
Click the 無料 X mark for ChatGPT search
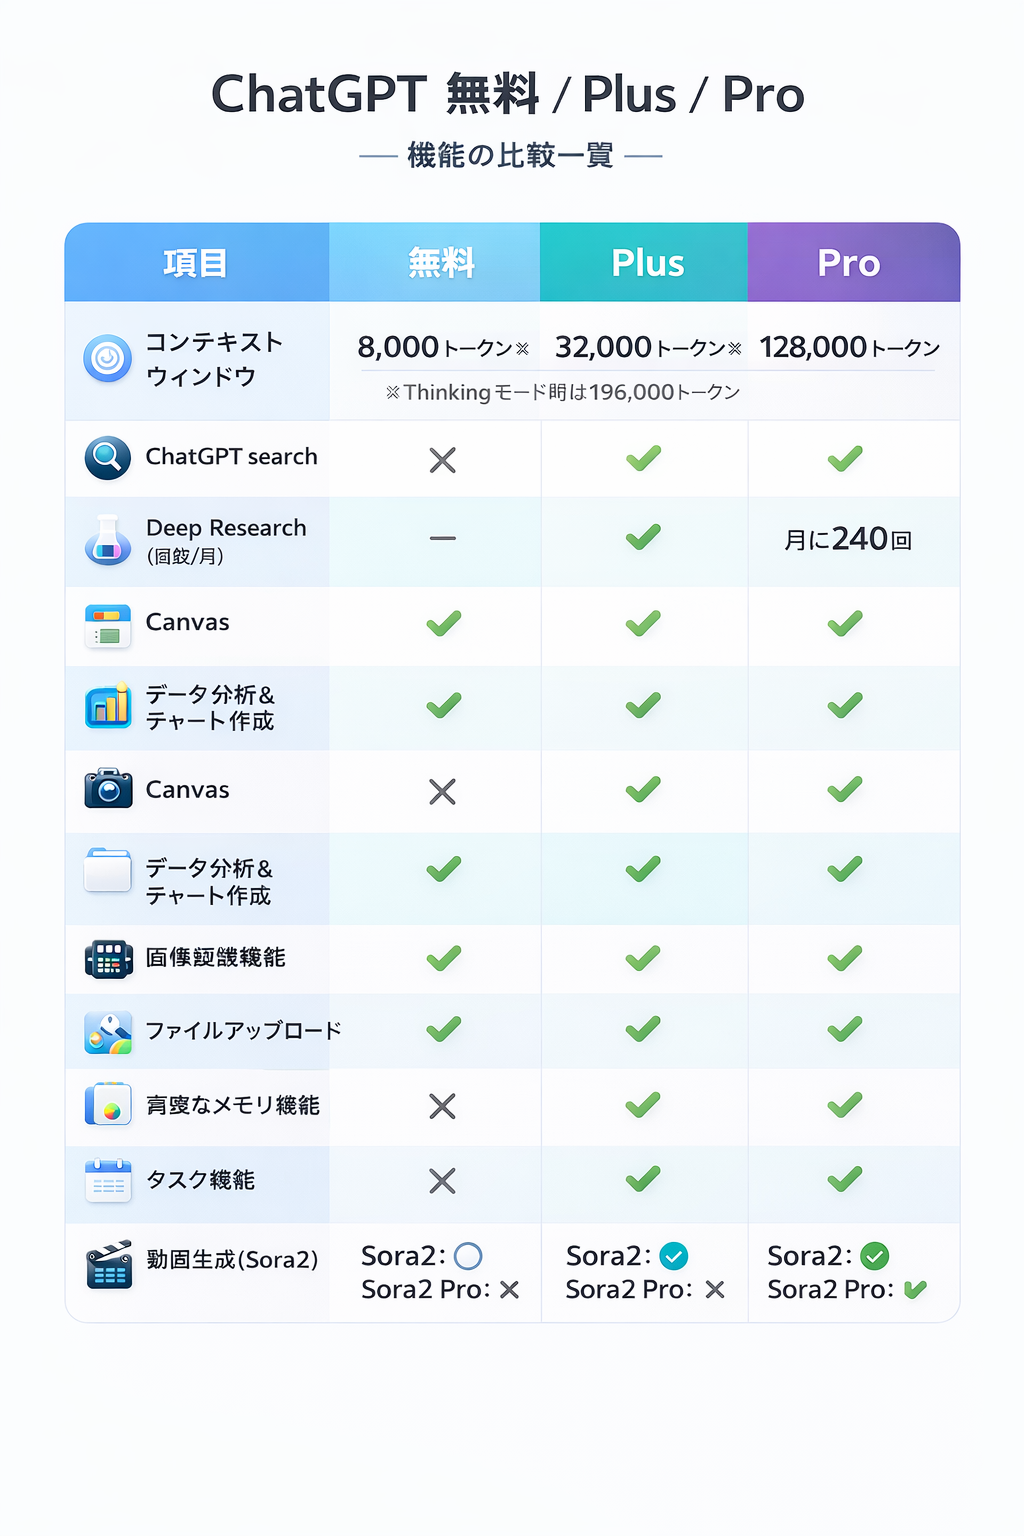point(442,460)
